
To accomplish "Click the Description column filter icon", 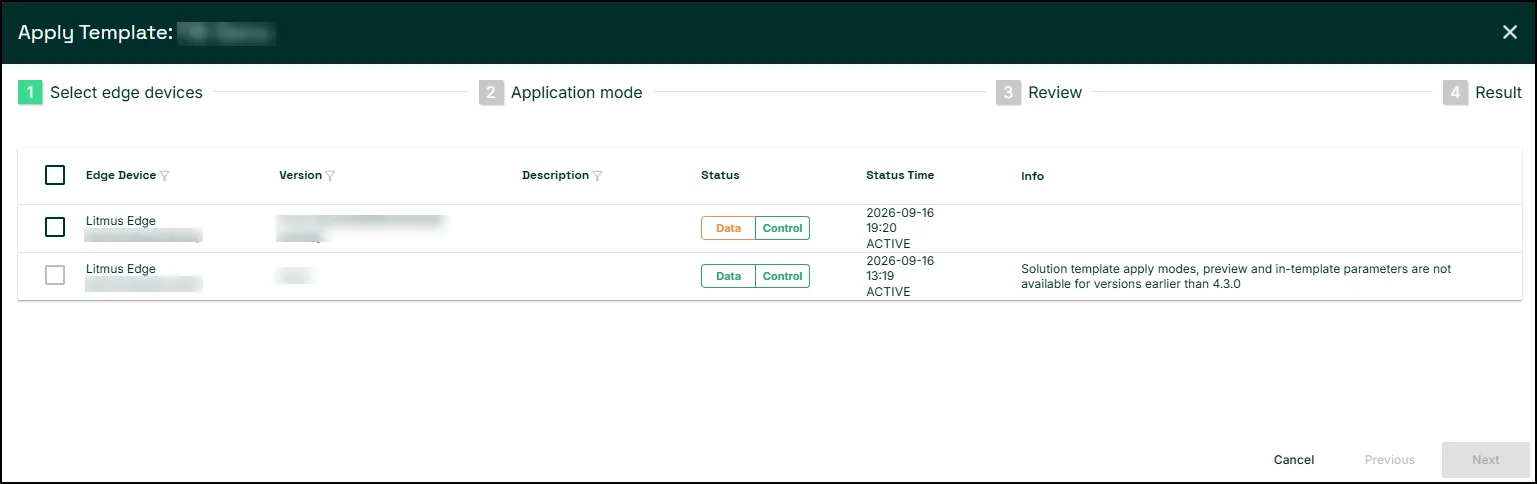I will [597, 176].
